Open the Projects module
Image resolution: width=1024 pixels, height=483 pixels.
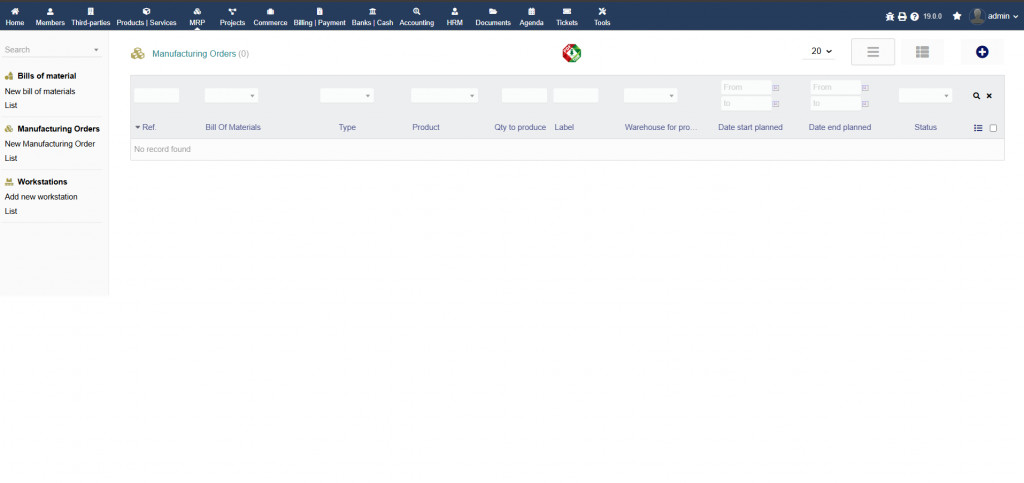point(232,16)
